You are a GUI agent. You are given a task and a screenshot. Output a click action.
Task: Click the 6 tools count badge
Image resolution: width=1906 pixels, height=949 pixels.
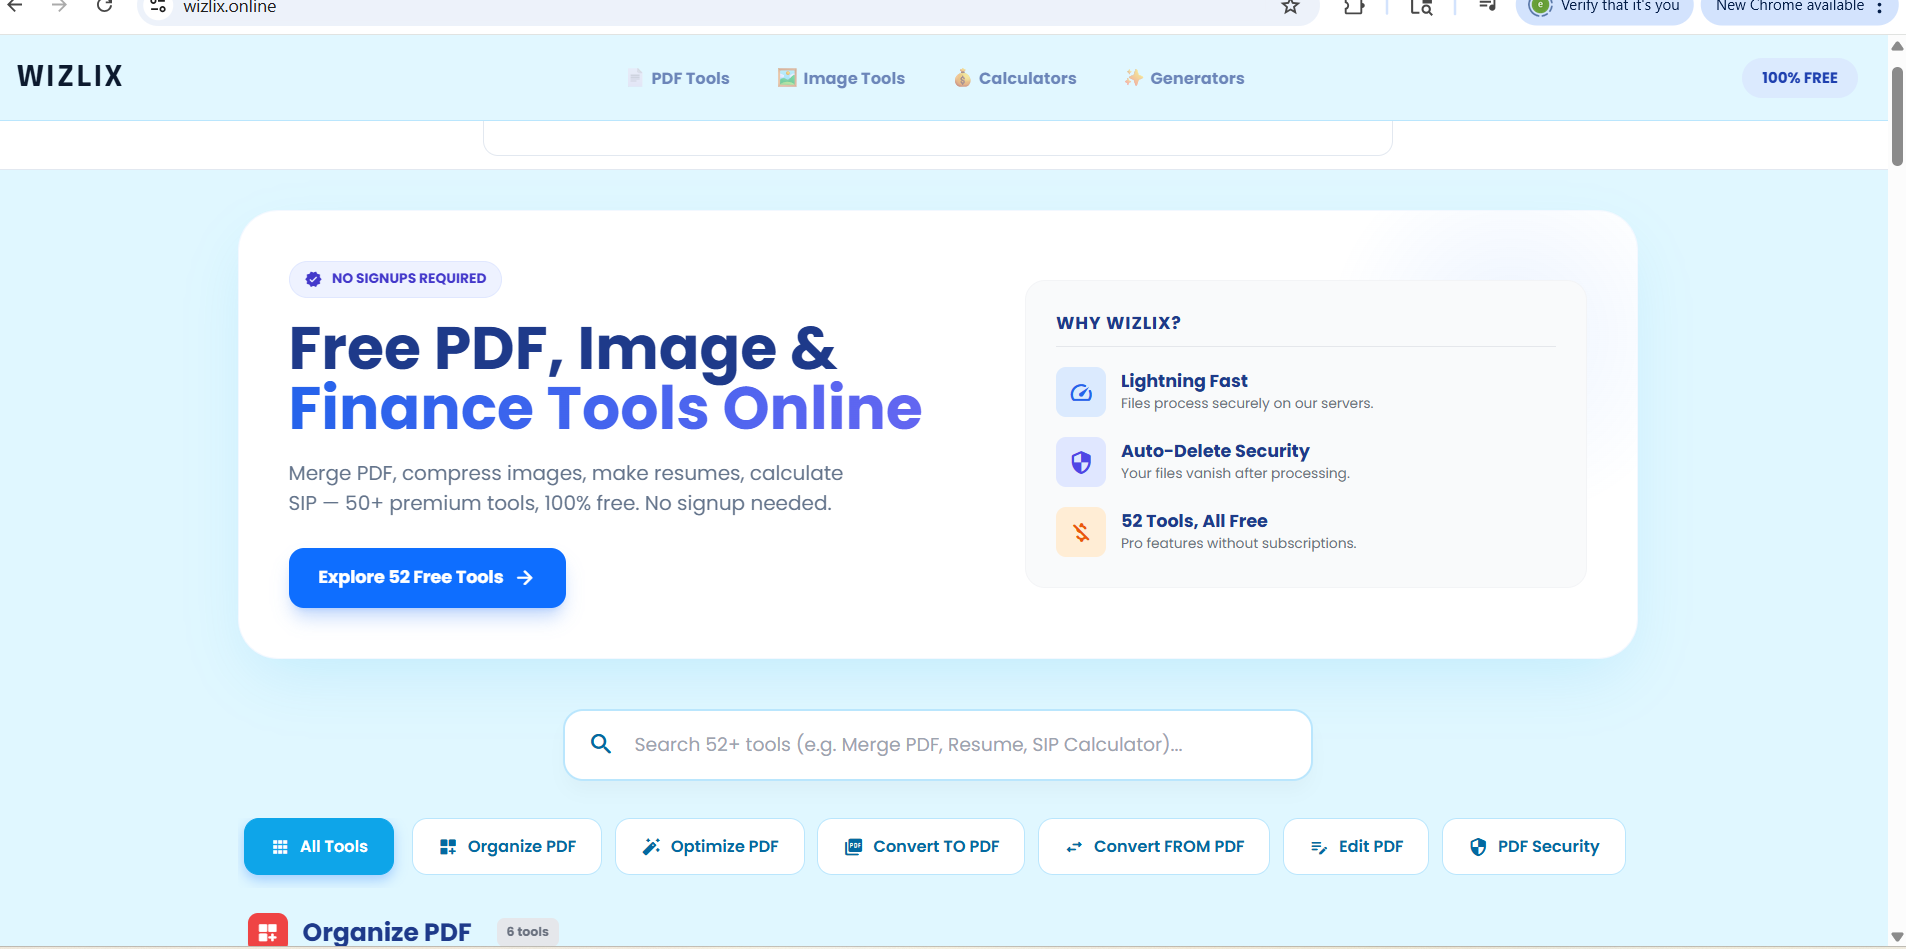[x=527, y=932]
